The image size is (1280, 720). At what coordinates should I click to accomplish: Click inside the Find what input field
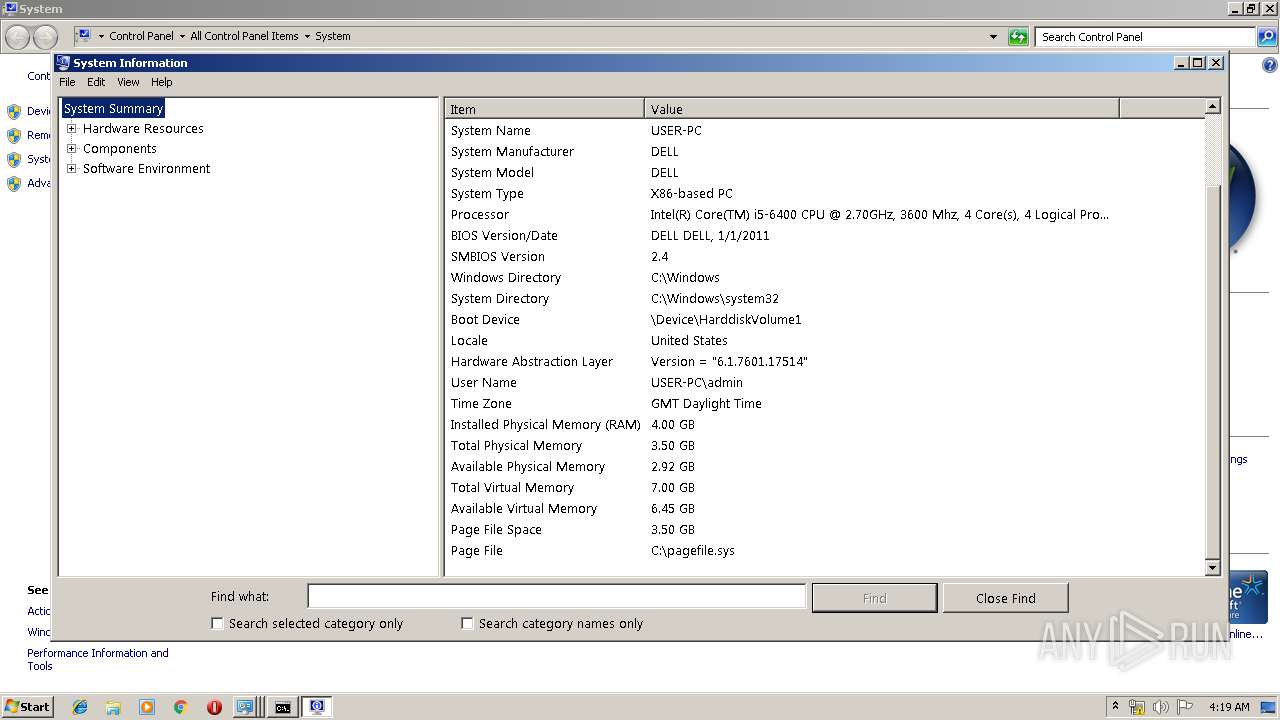coord(556,596)
